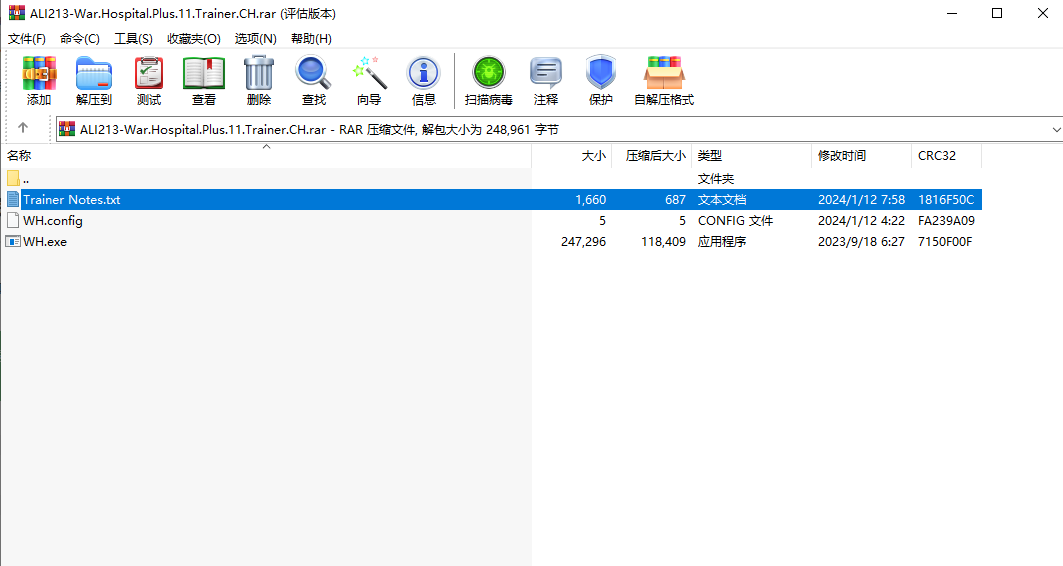Viewport: 1063px width, 566px height.
Task: Launch the 向导 (Wizard) wand icon
Action: (369, 73)
